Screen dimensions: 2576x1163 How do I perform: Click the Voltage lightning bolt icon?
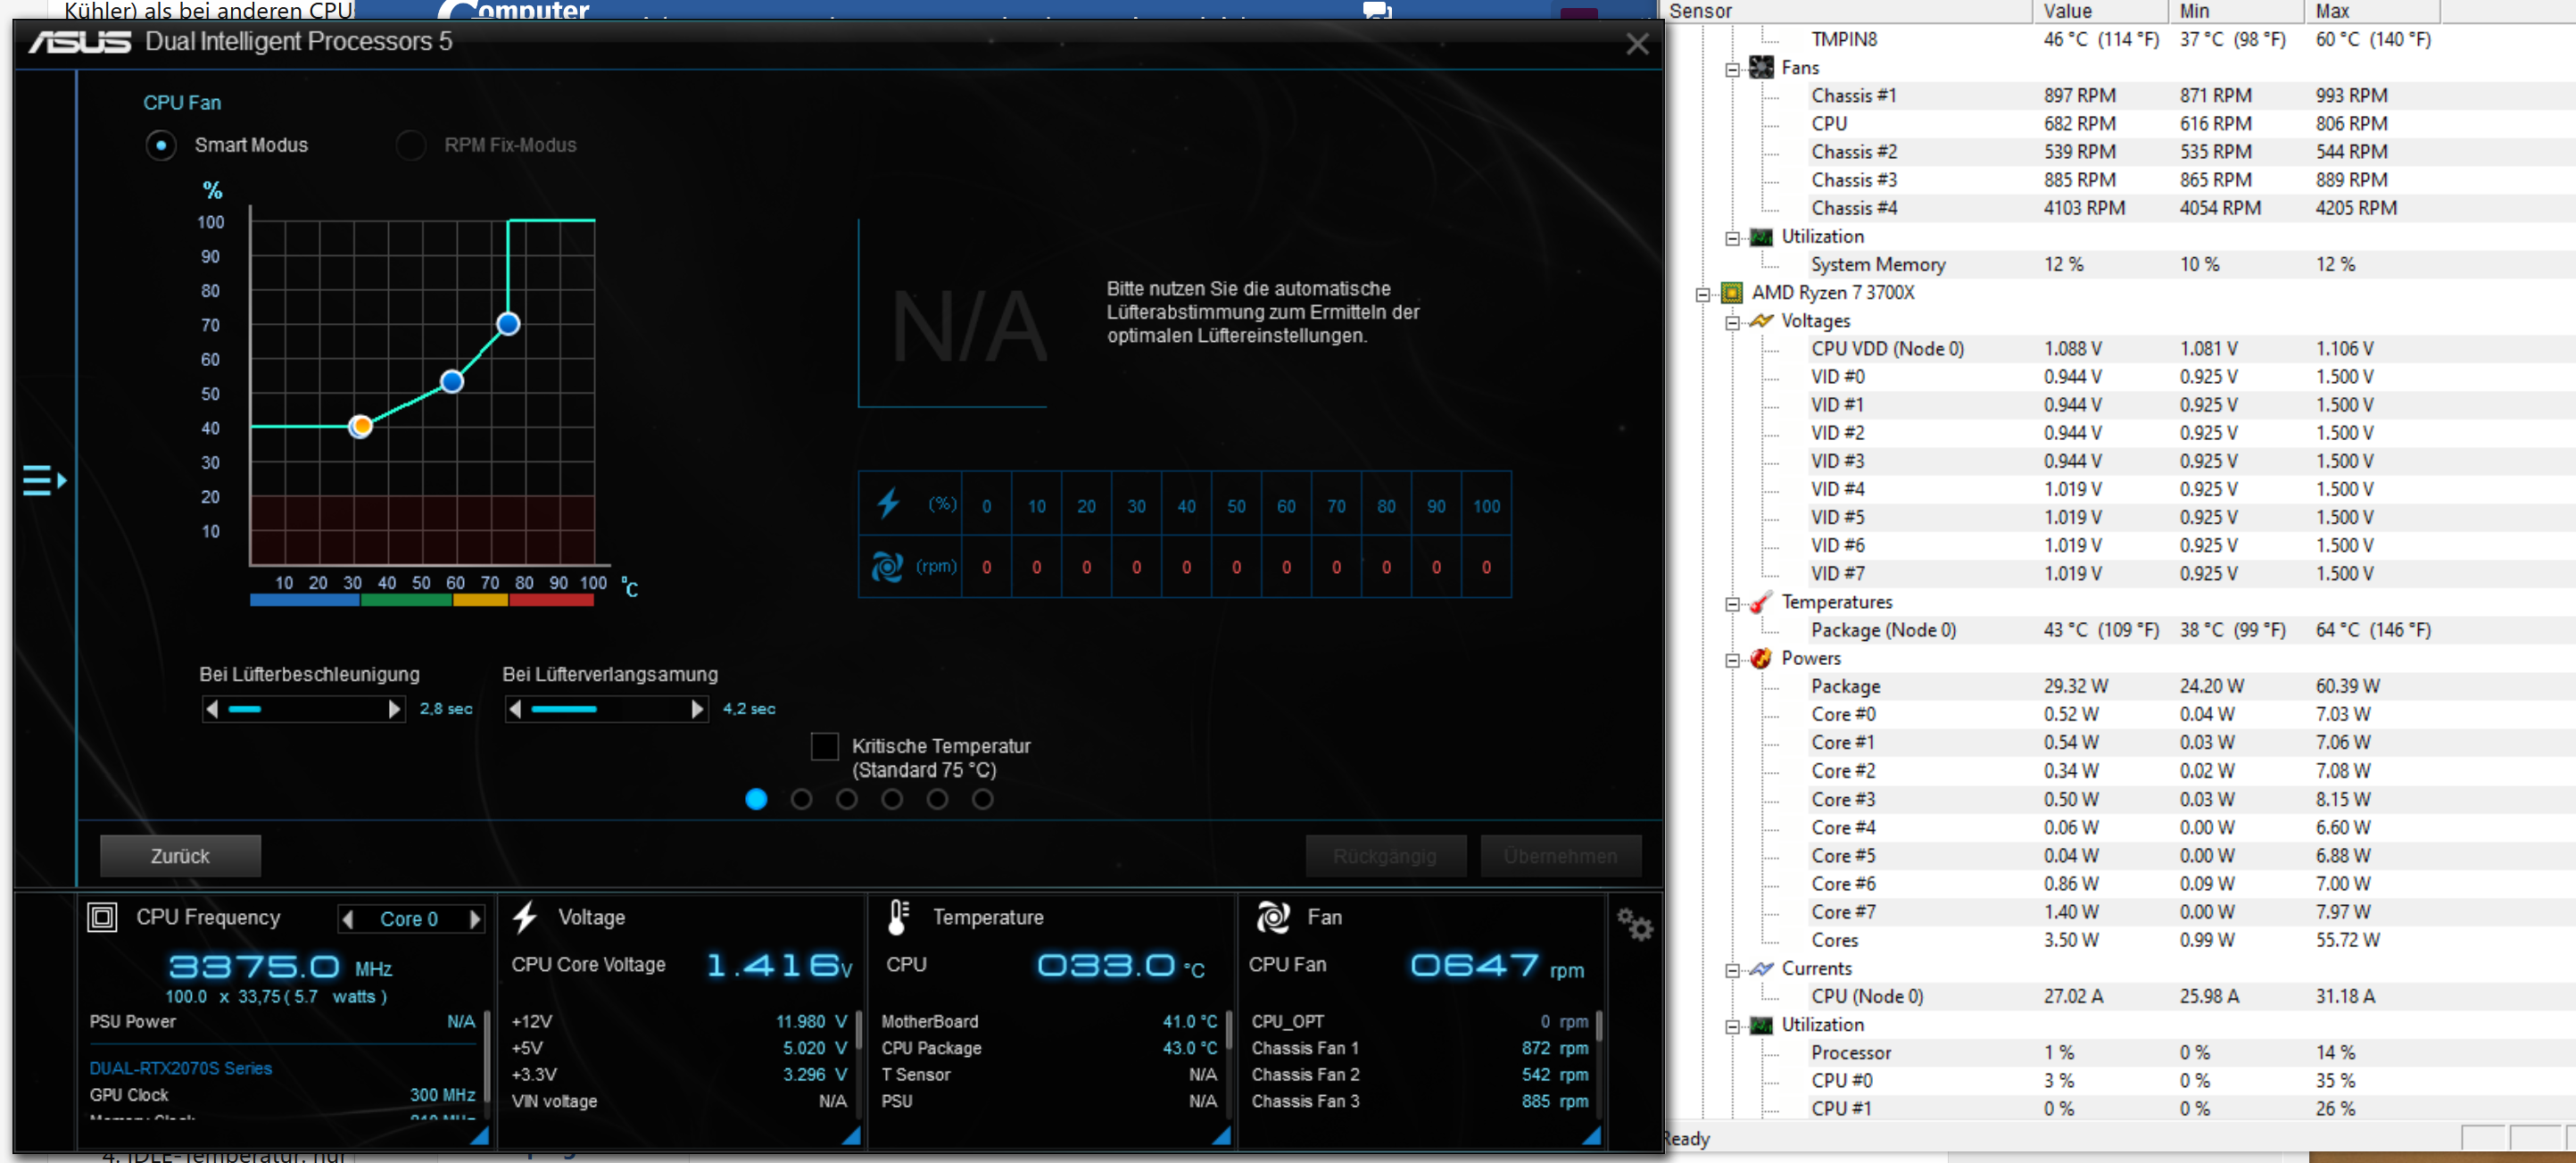(x=525, y=917)
